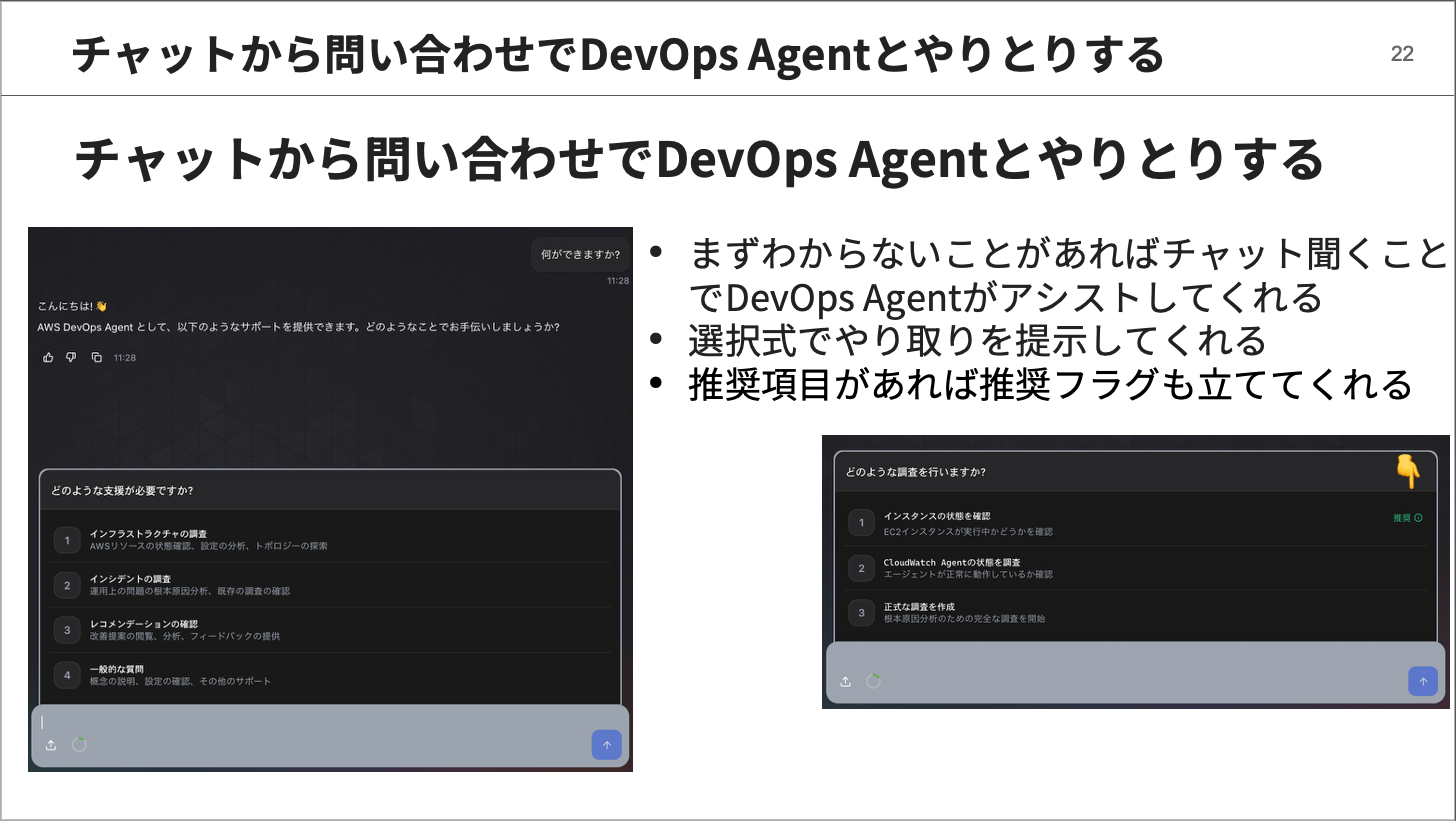1456x821 pixels.
Task: Select option 4 一般的な質問
Action: (x=331, y=675)
